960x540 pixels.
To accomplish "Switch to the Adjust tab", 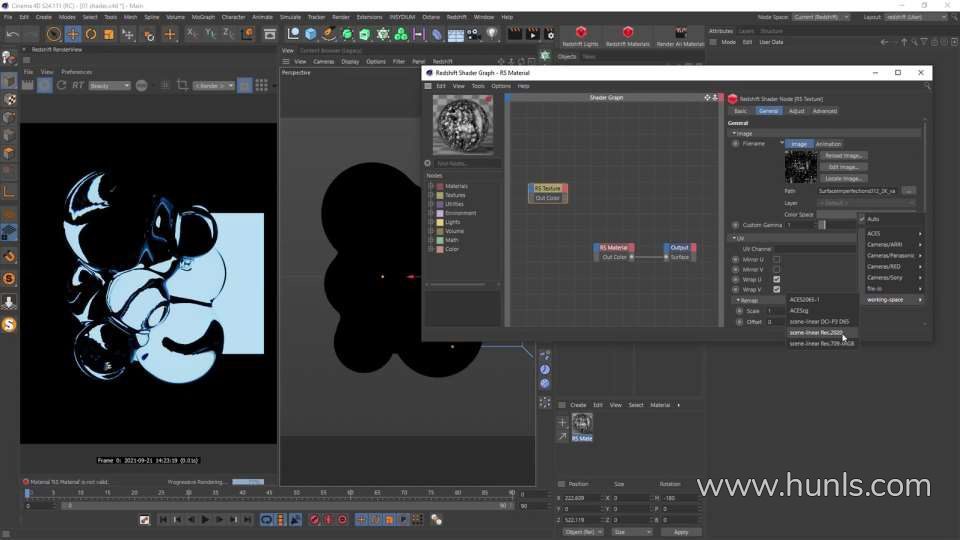I will (x=796, y=111).
